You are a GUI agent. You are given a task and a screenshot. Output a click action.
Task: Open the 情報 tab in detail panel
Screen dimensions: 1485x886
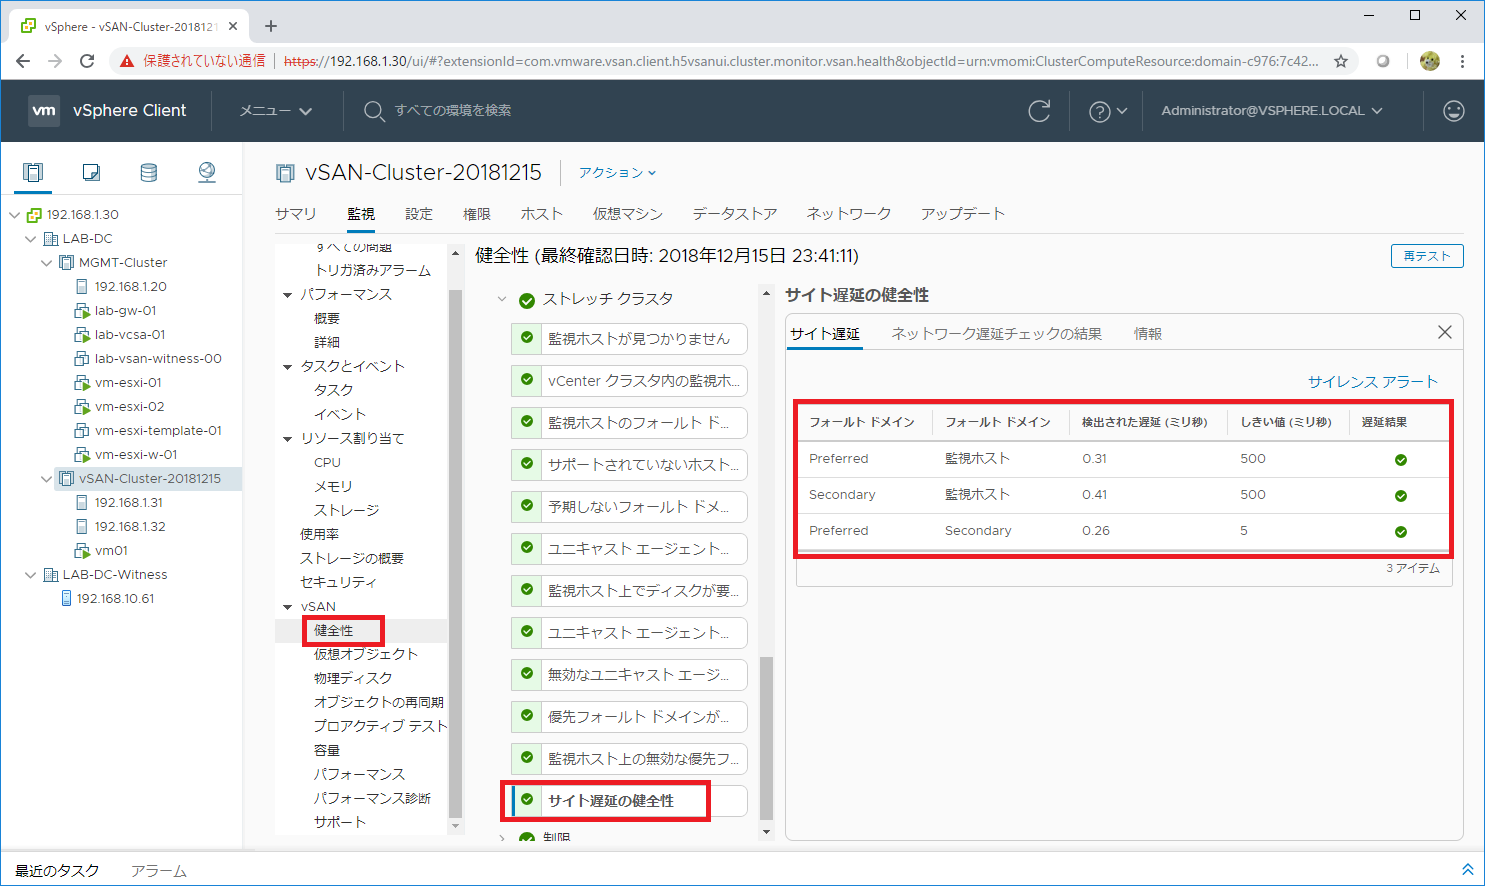[1148, 334]
